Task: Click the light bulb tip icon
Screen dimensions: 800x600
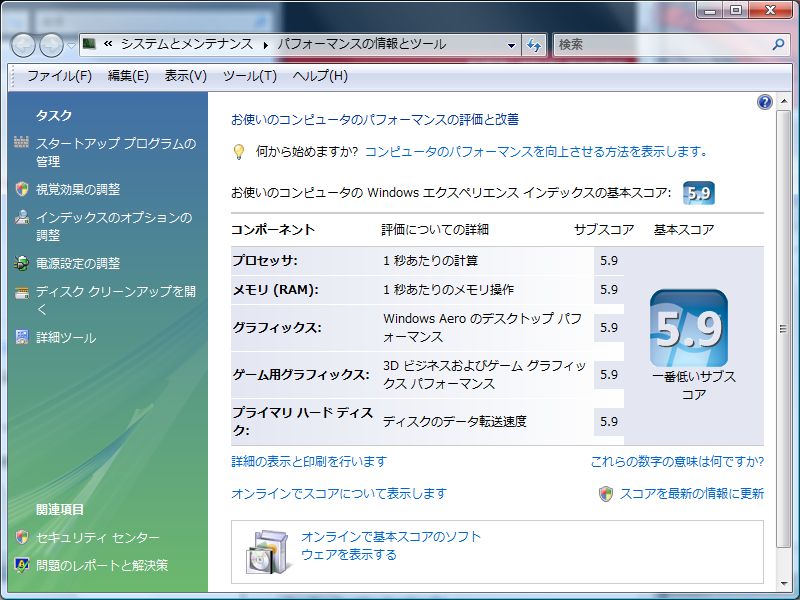Action: (x=238, y=152)
